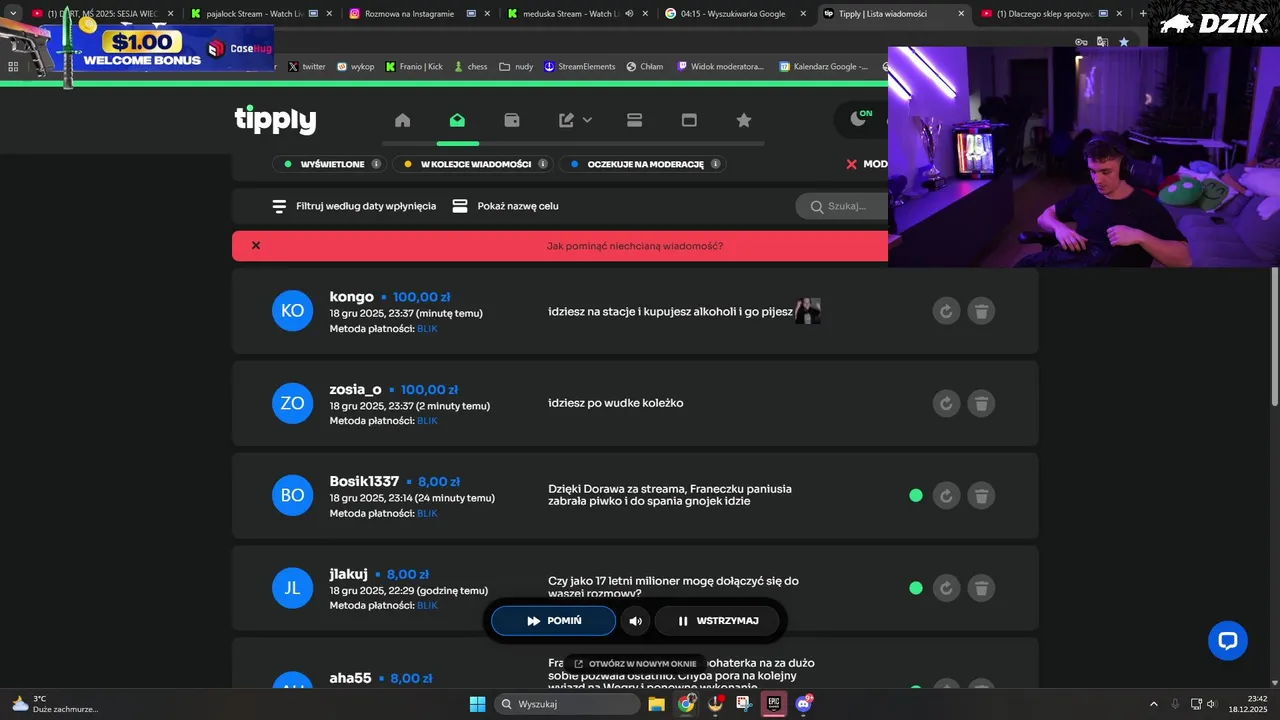This screenshot has height=720, width=1280.
Task: Toggle Pokaż nazwę celu option
Action: click(506, 206)
